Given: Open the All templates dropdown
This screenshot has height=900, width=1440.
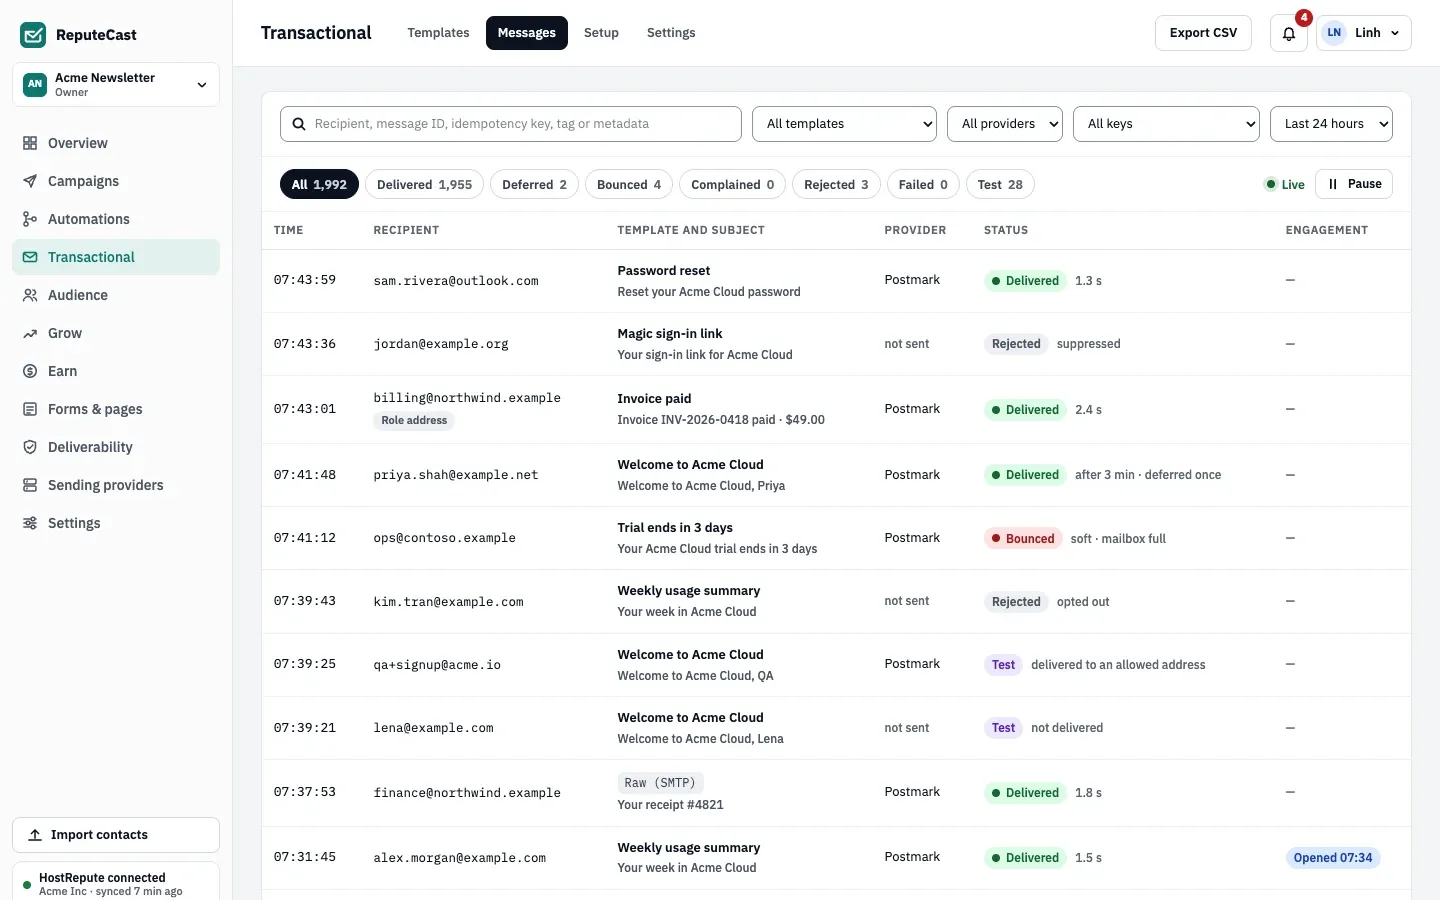Looking at the screenshot, I should point(844,124).
